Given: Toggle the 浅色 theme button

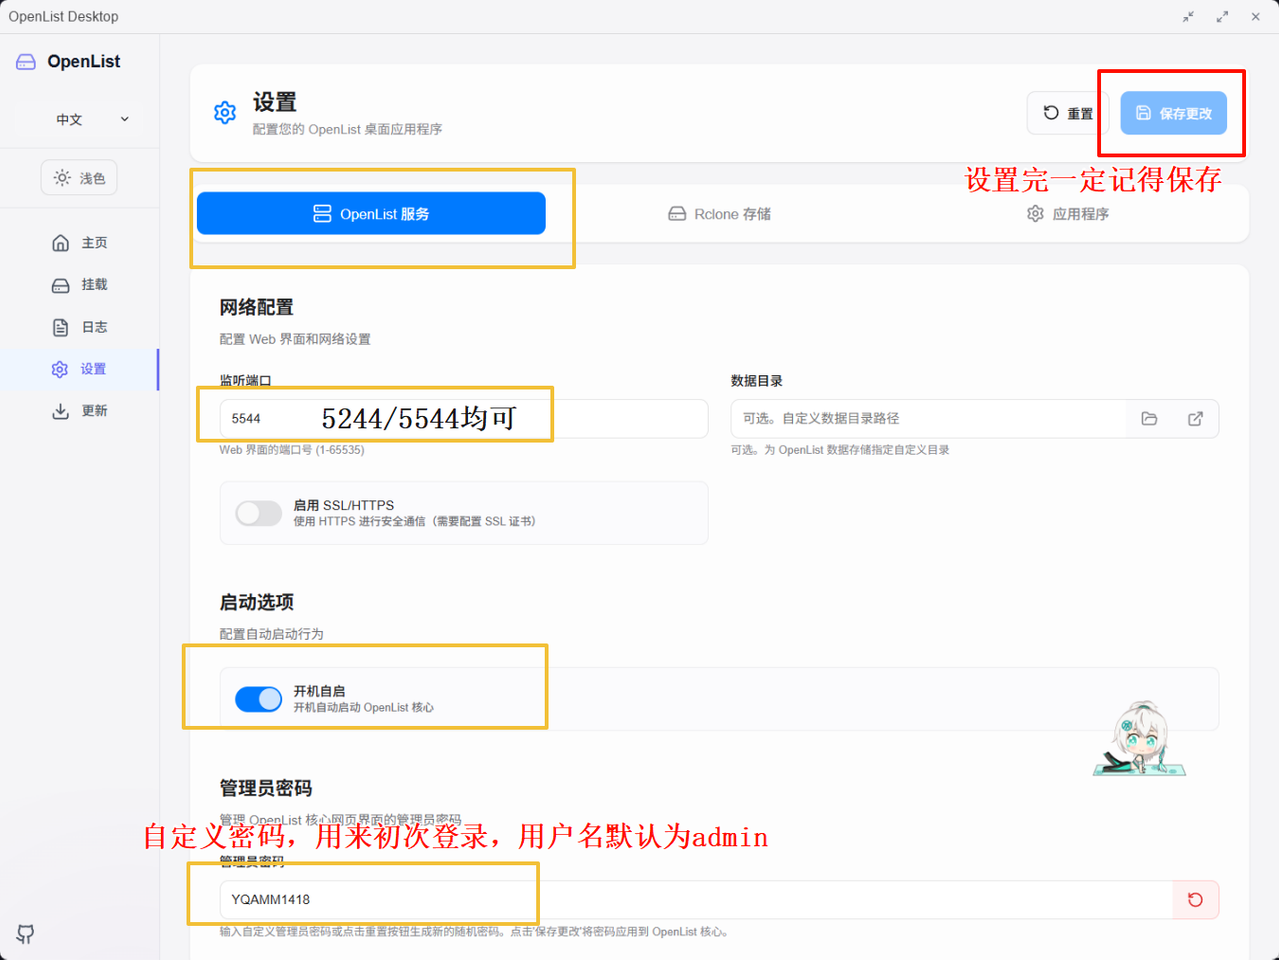Looking at the screenshot, I should pos(79,178).
